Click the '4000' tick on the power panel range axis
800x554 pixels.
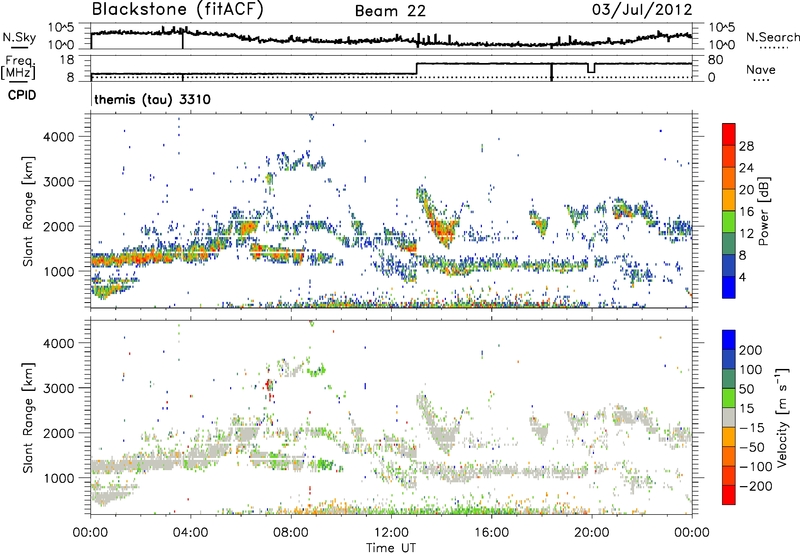tap(59, 137)
